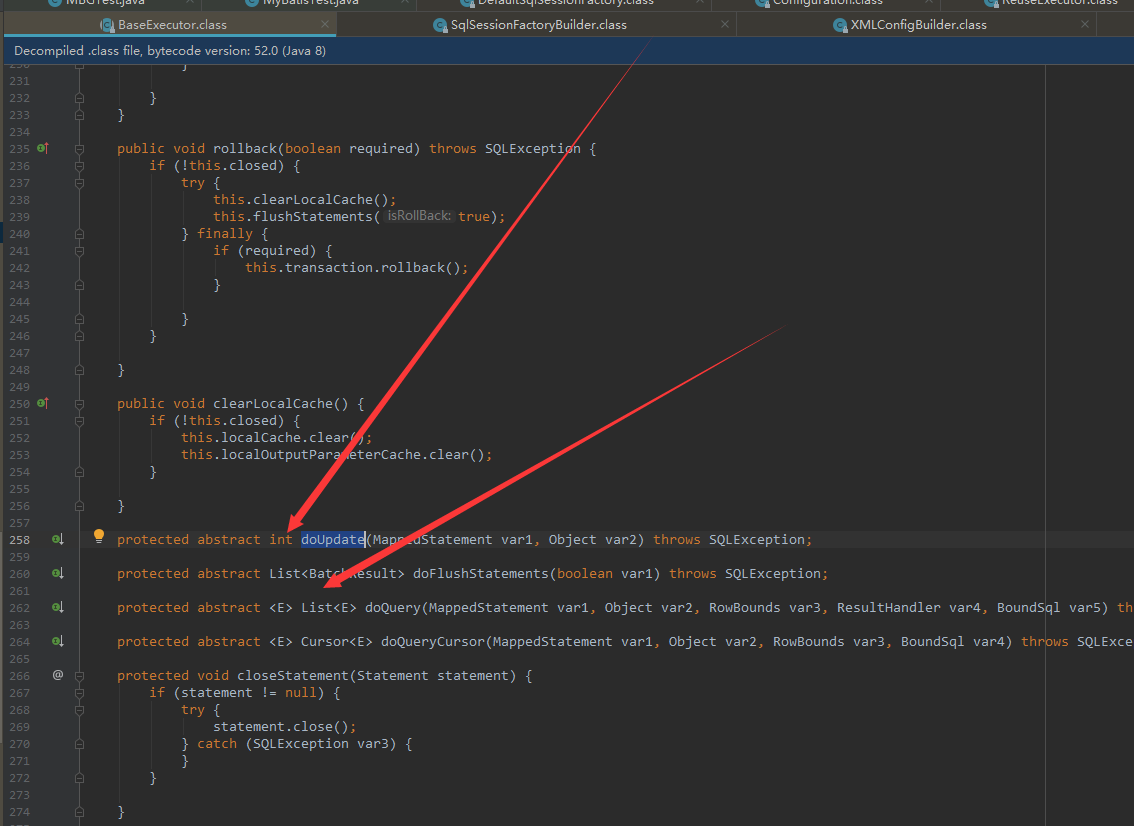Screen dimensions: 1134x826
Task: Switch to the BaseExecutor.class tab
Action: click(x=171, y=25)
